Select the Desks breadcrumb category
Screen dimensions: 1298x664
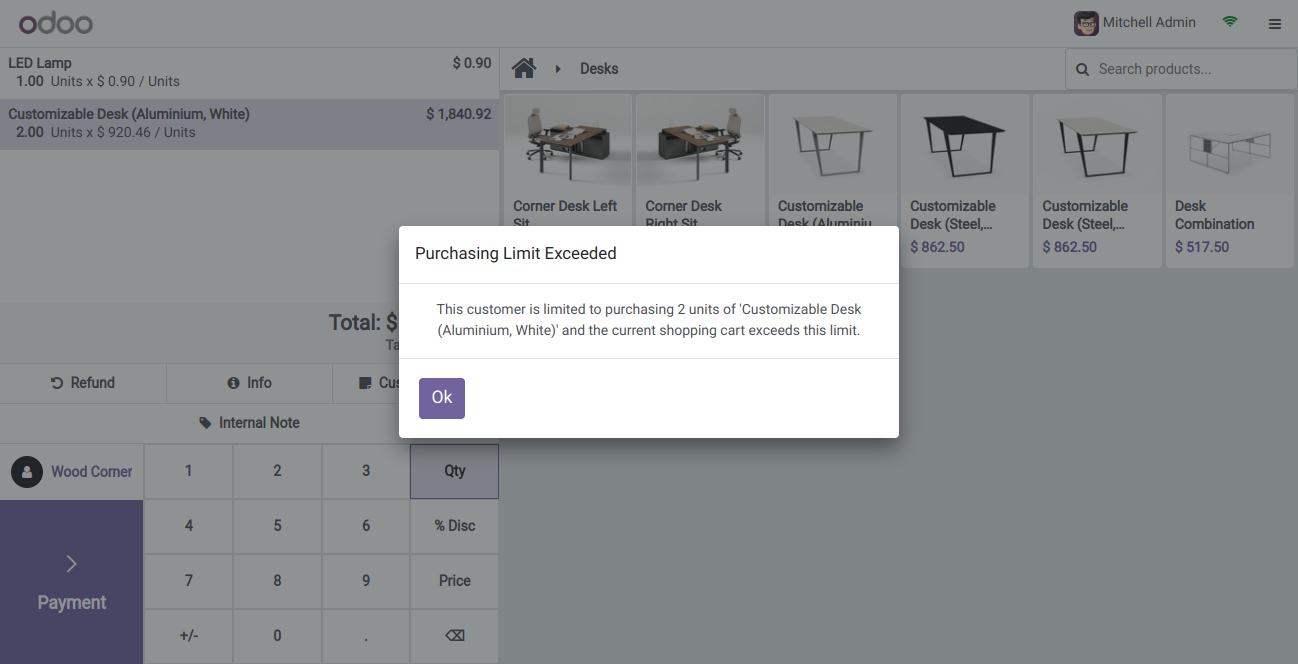coord(599,69)
